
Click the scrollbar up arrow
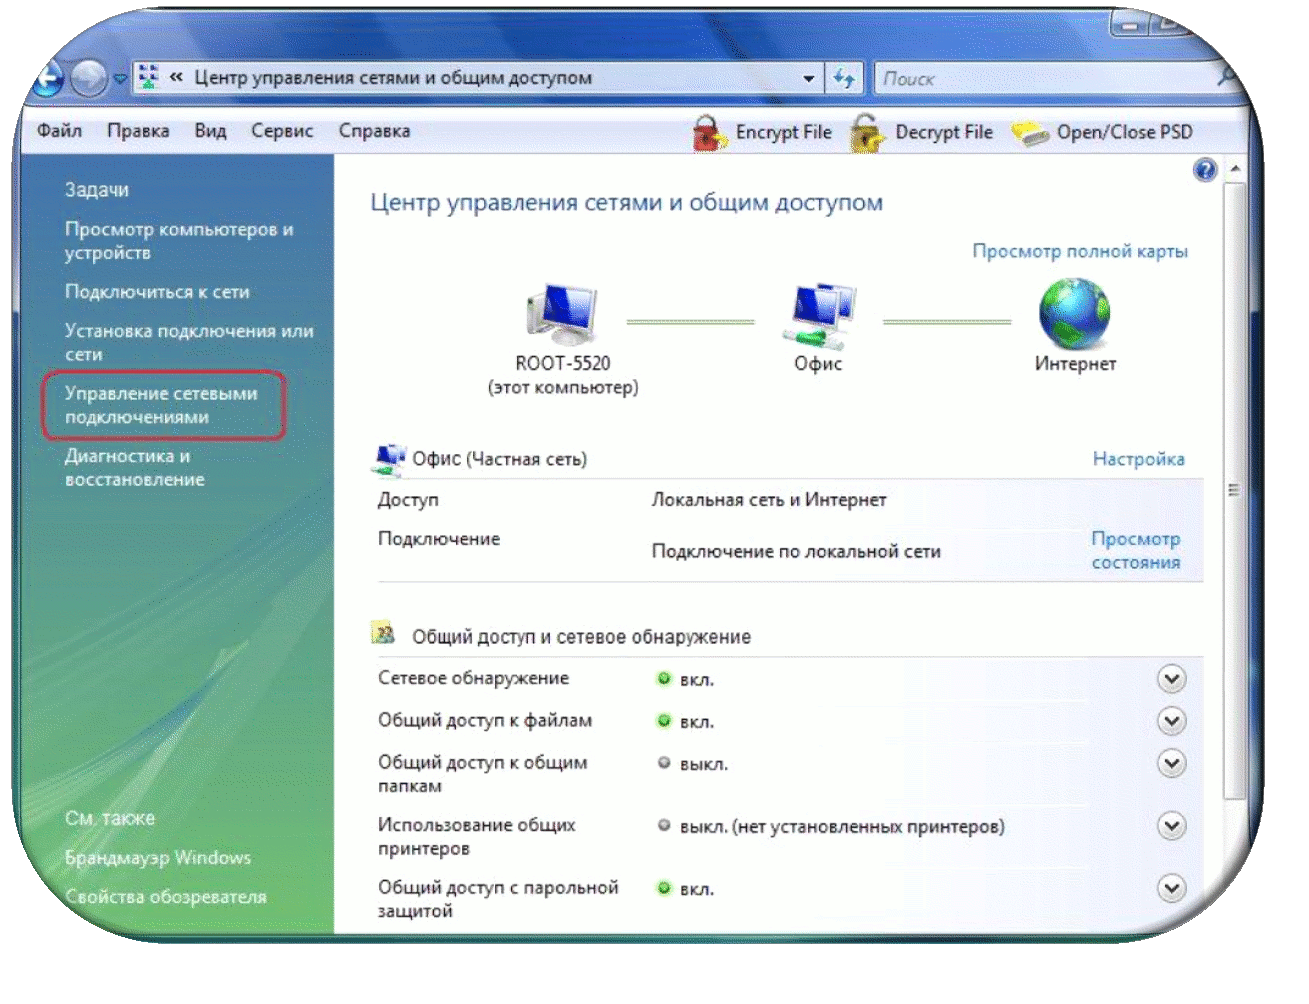pyautogui.click(x=1234, y=168)
